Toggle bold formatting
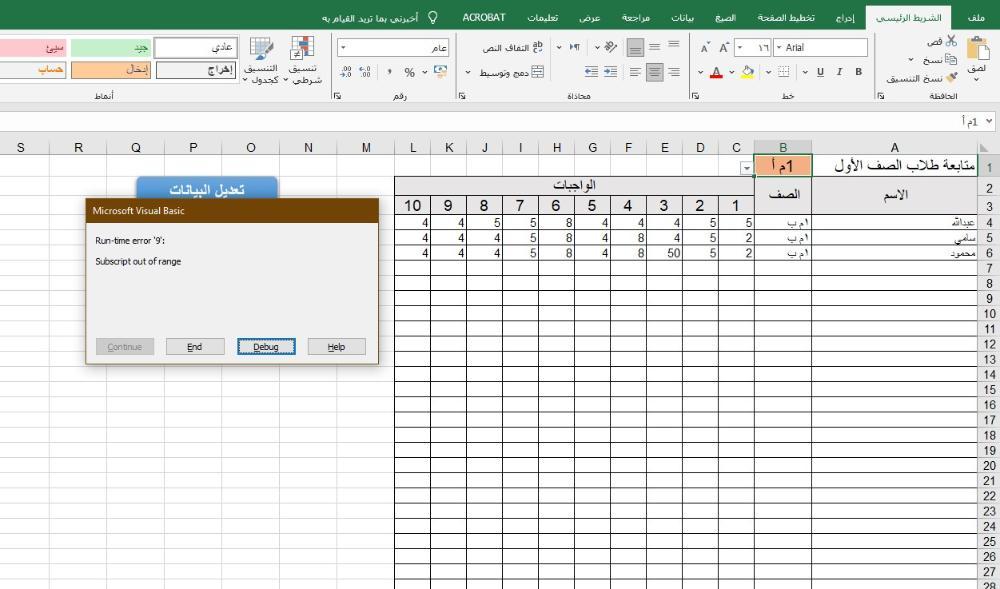The image size is (1000, 589). 858,72
